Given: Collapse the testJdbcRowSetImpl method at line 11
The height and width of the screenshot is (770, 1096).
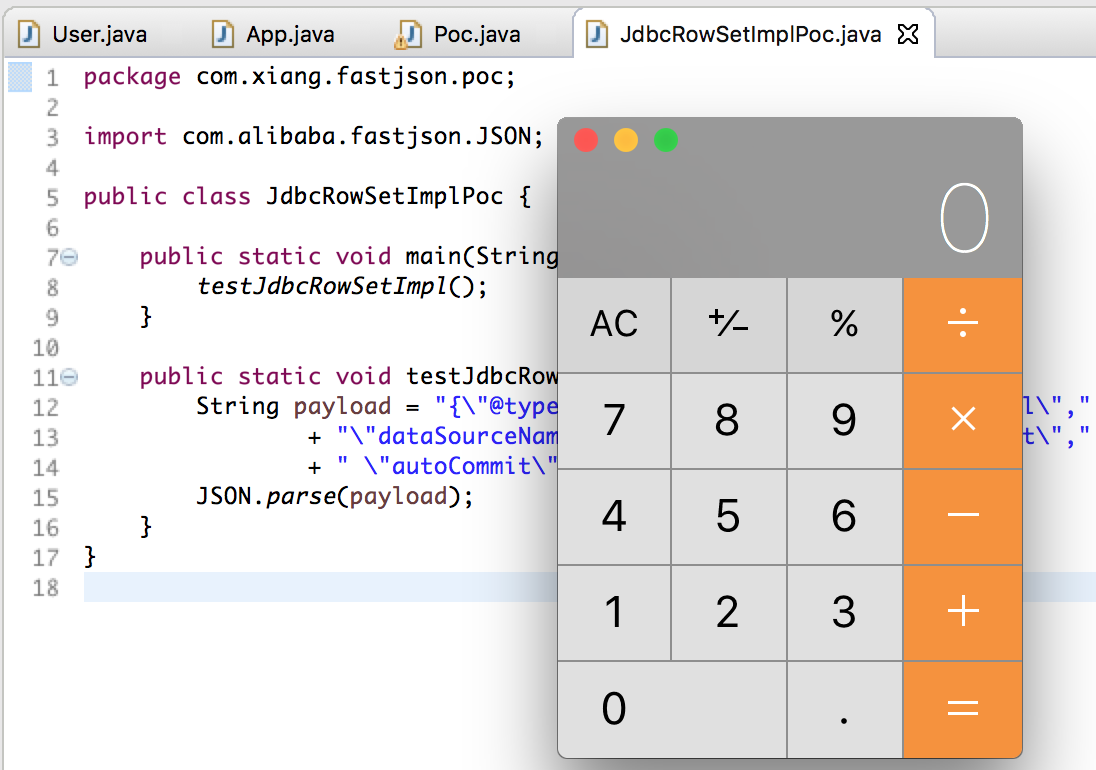Looking at the screenshot, I should tap(69, 377).
